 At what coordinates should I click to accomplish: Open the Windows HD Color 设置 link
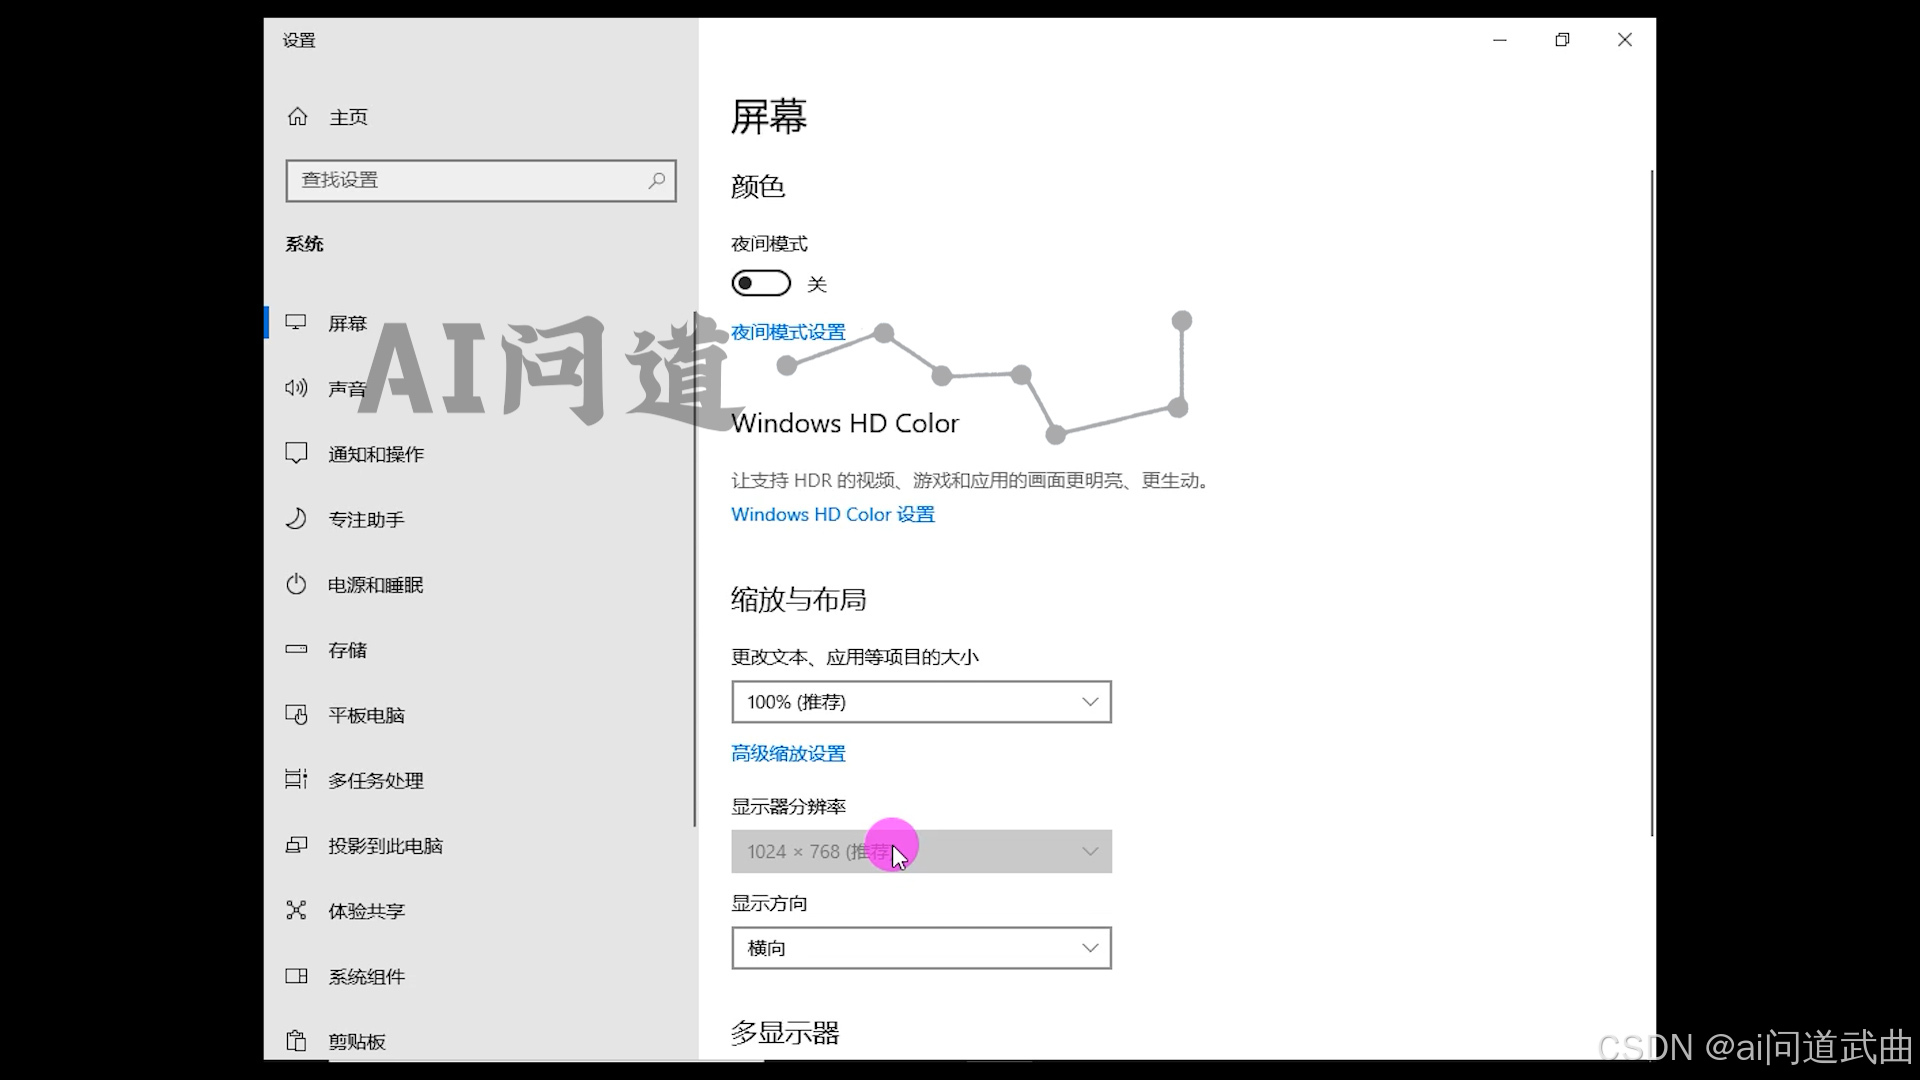[832, 514]
